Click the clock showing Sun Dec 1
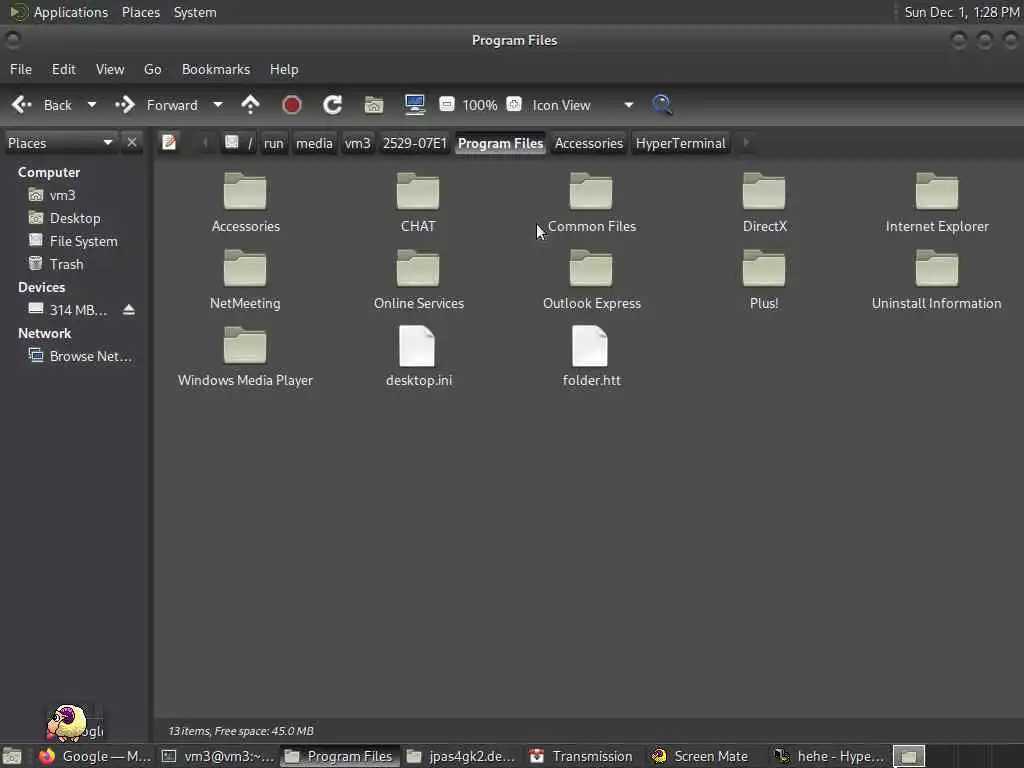This screenshot has height=768, width=1024. point(961,12)
